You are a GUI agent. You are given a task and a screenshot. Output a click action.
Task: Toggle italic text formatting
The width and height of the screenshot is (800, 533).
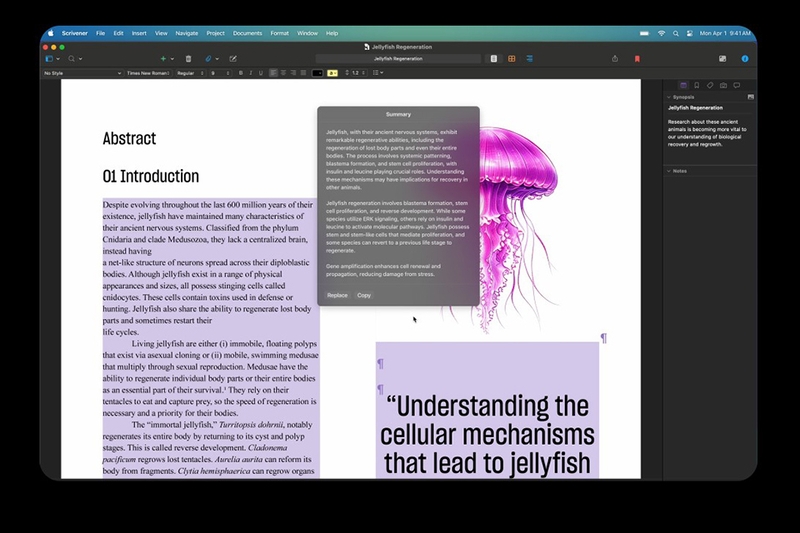coord(251,73)
